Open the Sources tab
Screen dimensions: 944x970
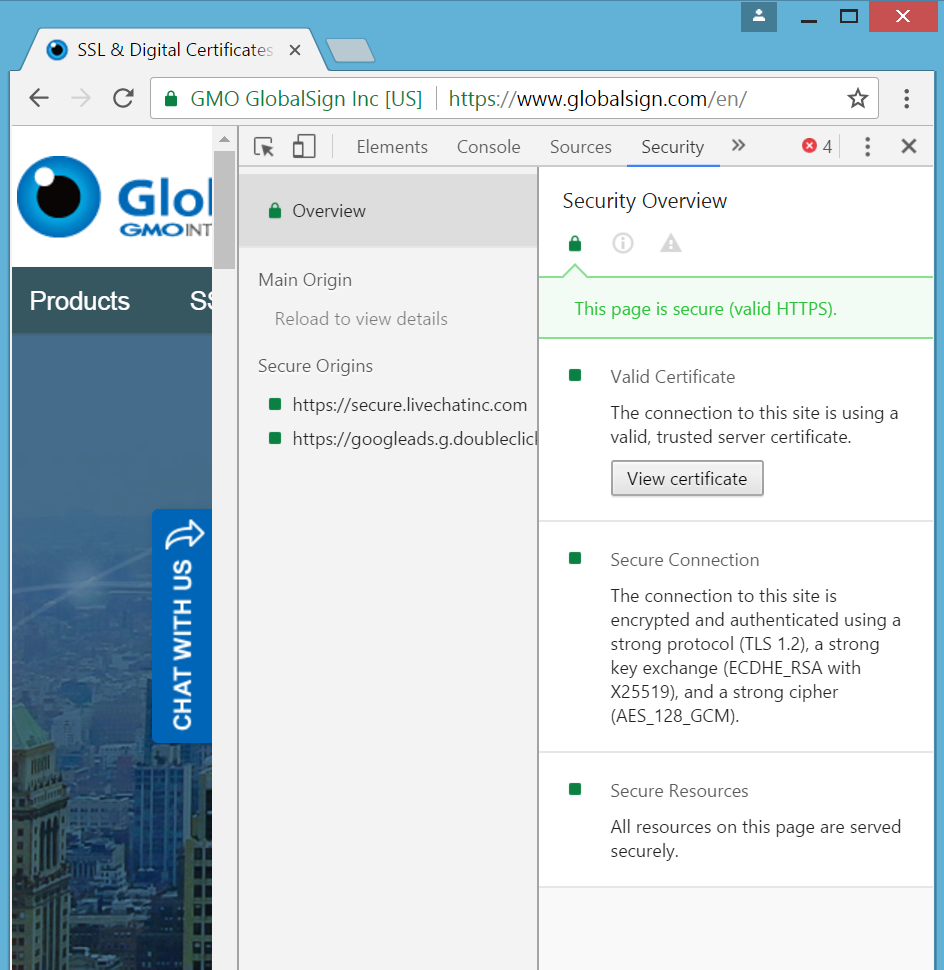point(580,147)
